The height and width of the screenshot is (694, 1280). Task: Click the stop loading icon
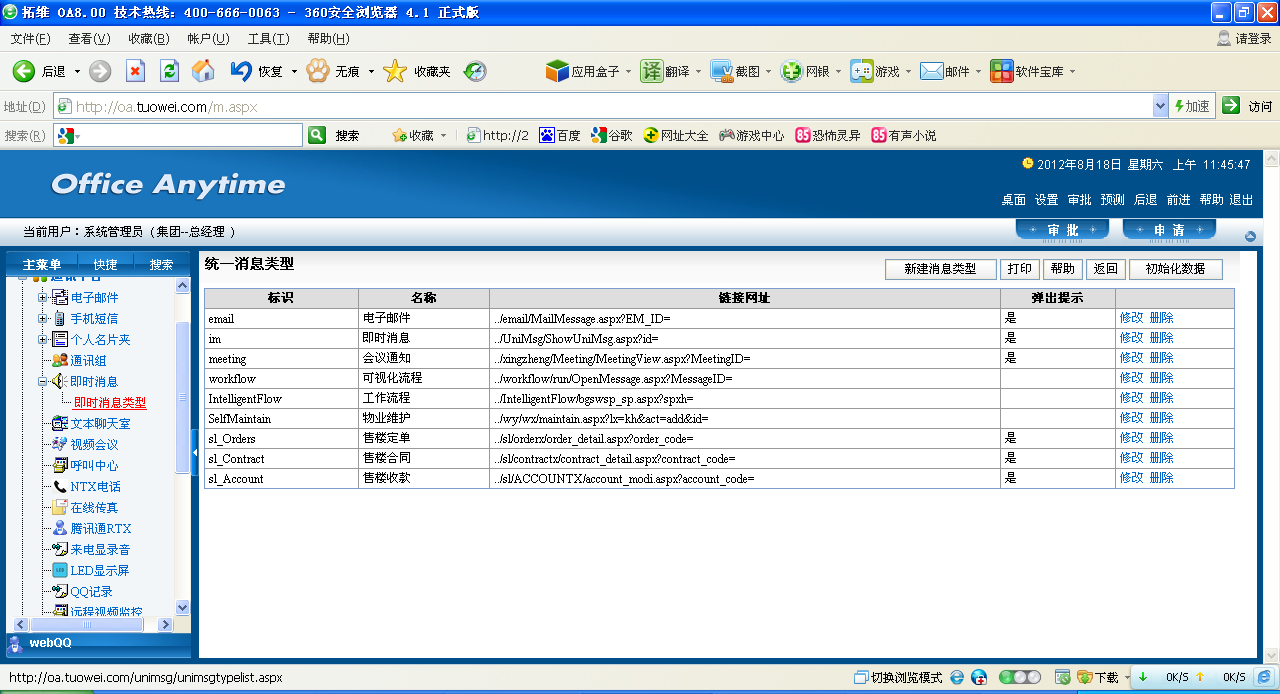(x=135, y=71)
